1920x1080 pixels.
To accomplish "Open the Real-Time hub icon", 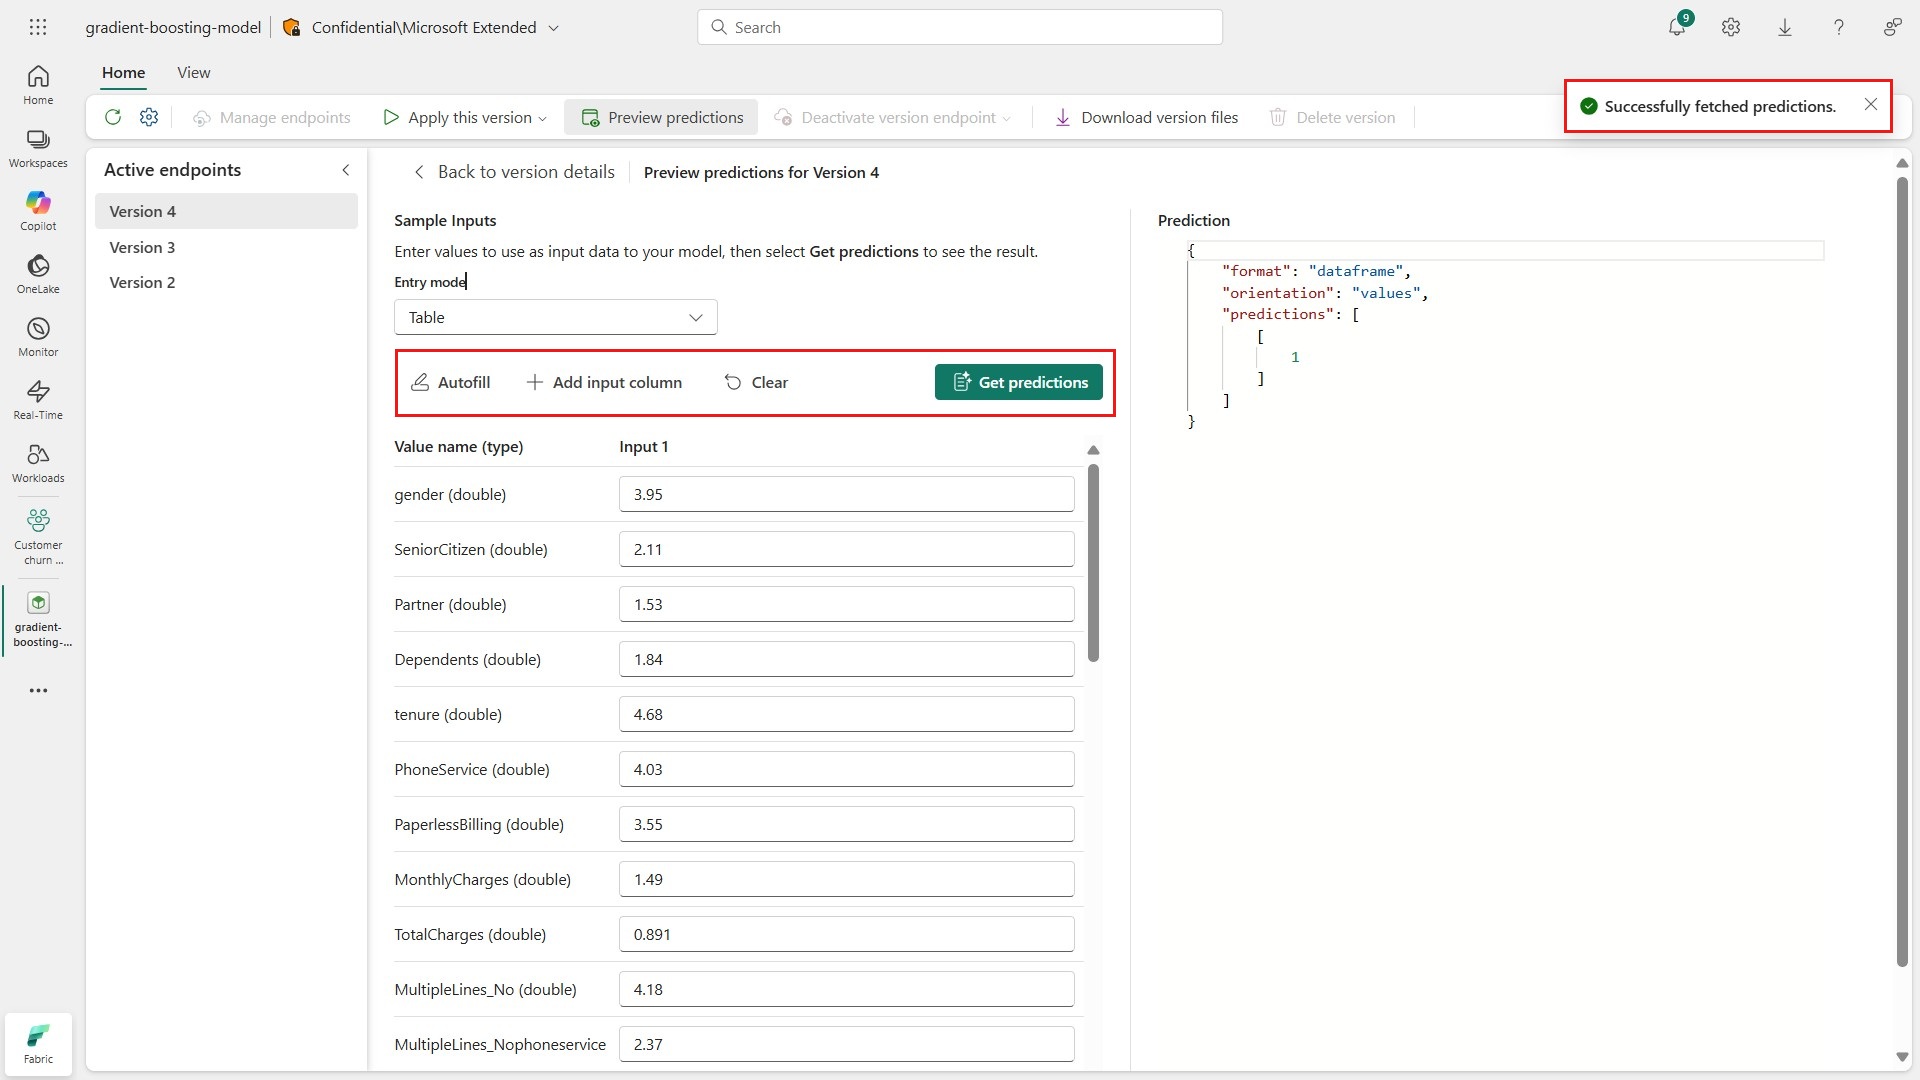I will [38, 399].
